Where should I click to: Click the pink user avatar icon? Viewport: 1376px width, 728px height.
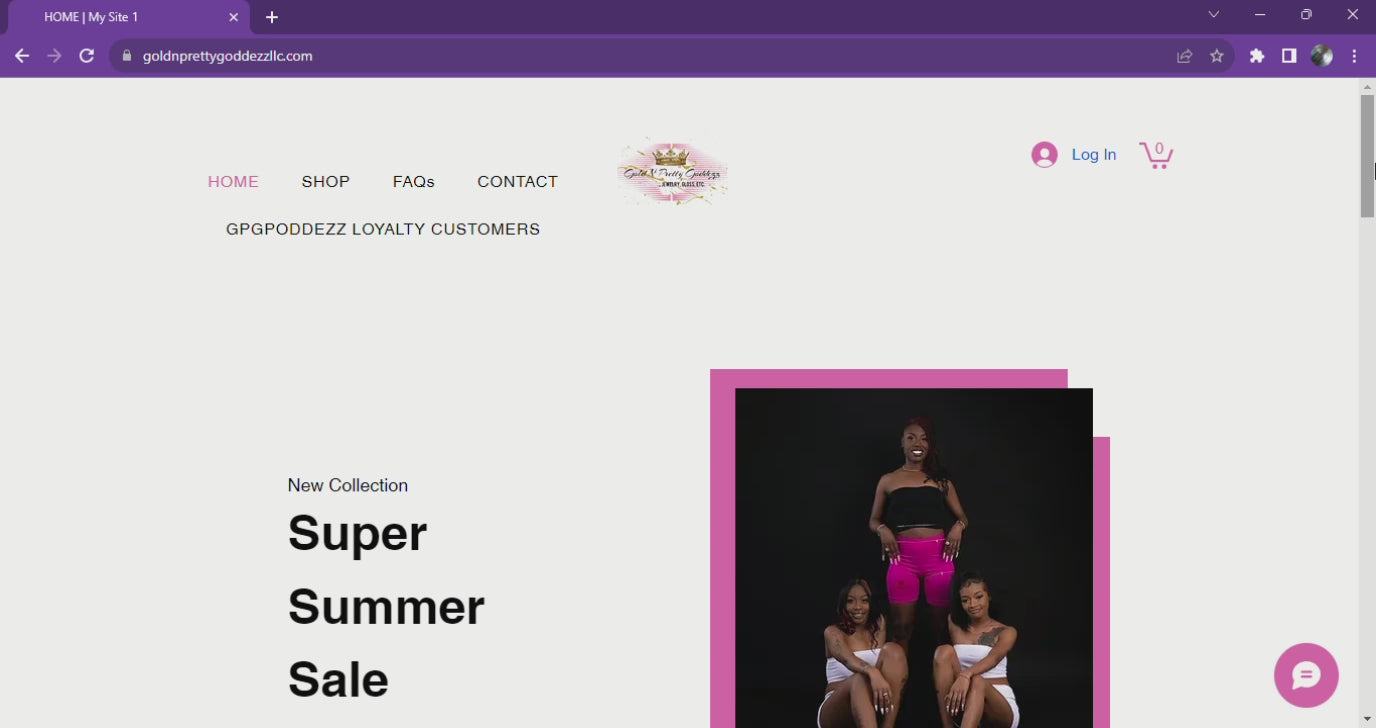point(1044,154)
